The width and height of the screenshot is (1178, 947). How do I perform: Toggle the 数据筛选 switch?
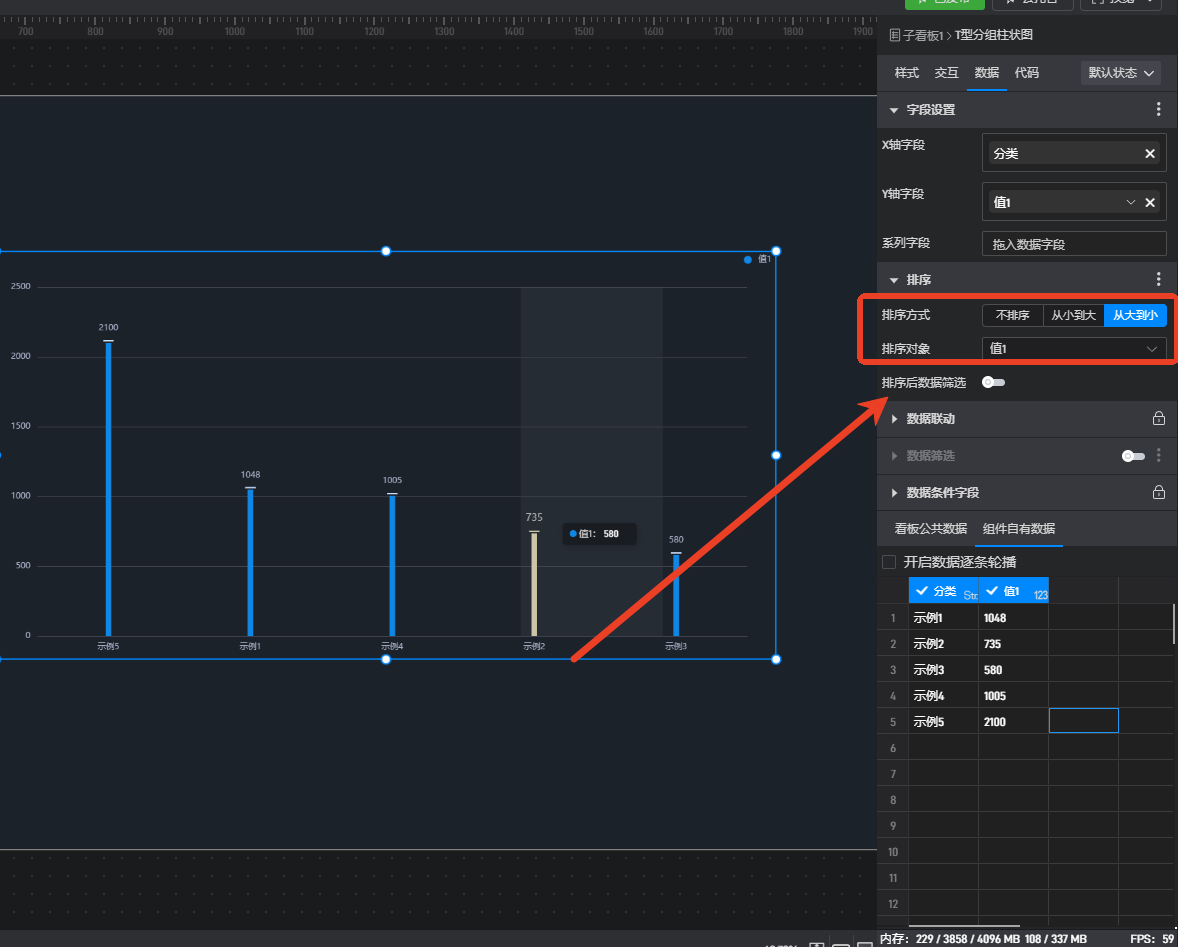[1133, 456]
